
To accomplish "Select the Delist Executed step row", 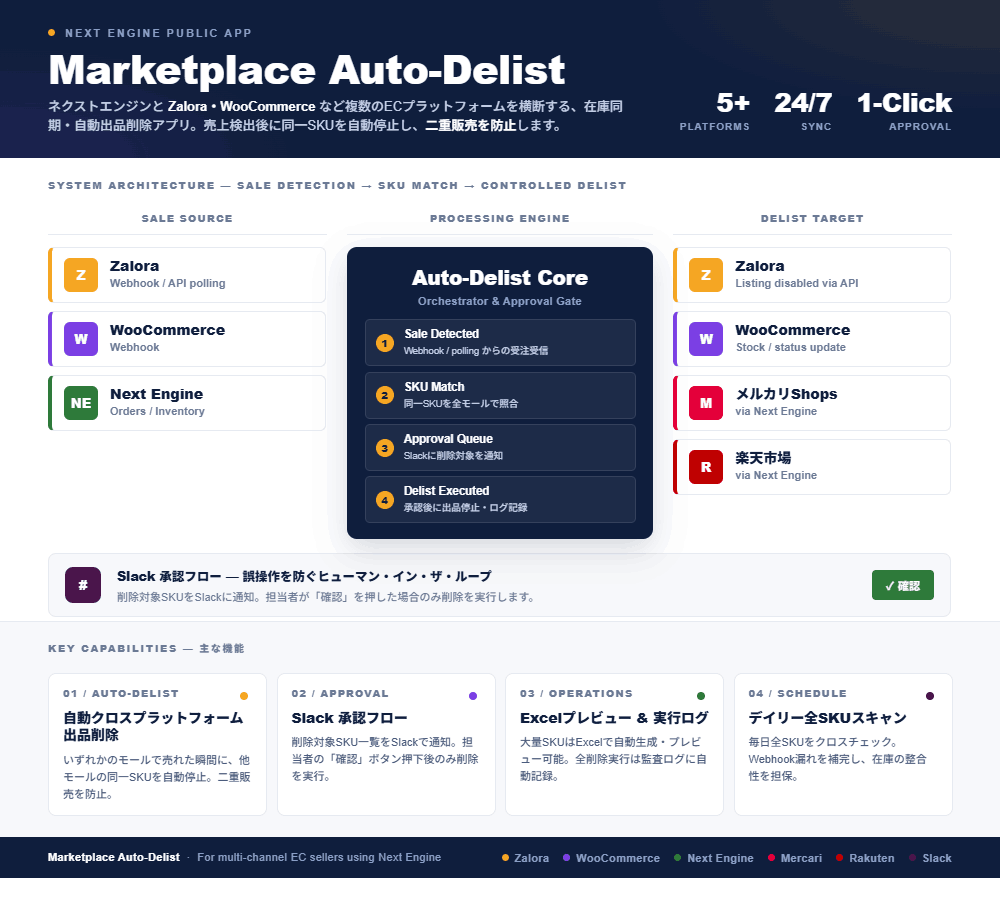I will [500, 499].
